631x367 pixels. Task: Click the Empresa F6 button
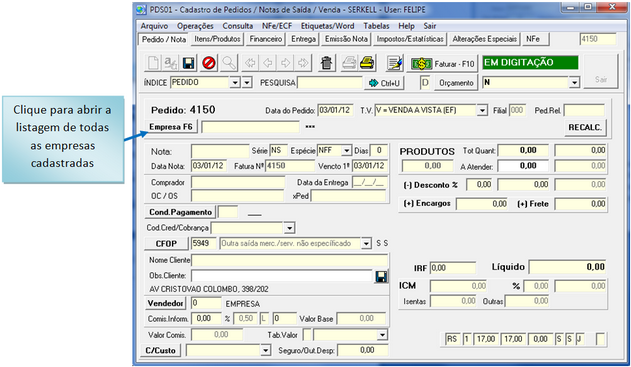[171, 127]
